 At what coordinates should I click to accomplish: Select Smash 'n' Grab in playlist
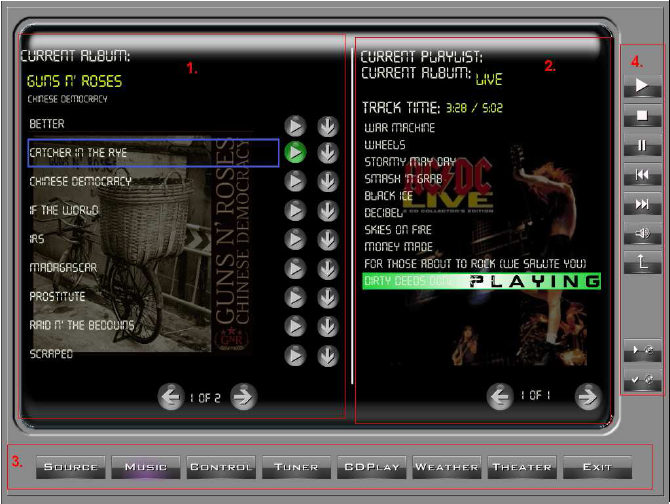403,179
